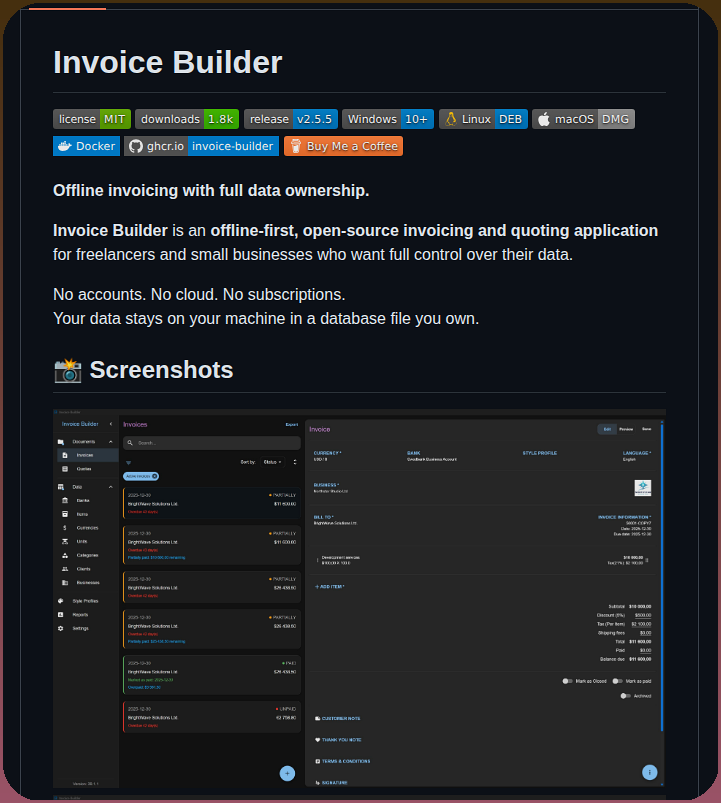Open the Sort by Status dropdown
Viewport: 721px width, 803px height.
[272, 462]
